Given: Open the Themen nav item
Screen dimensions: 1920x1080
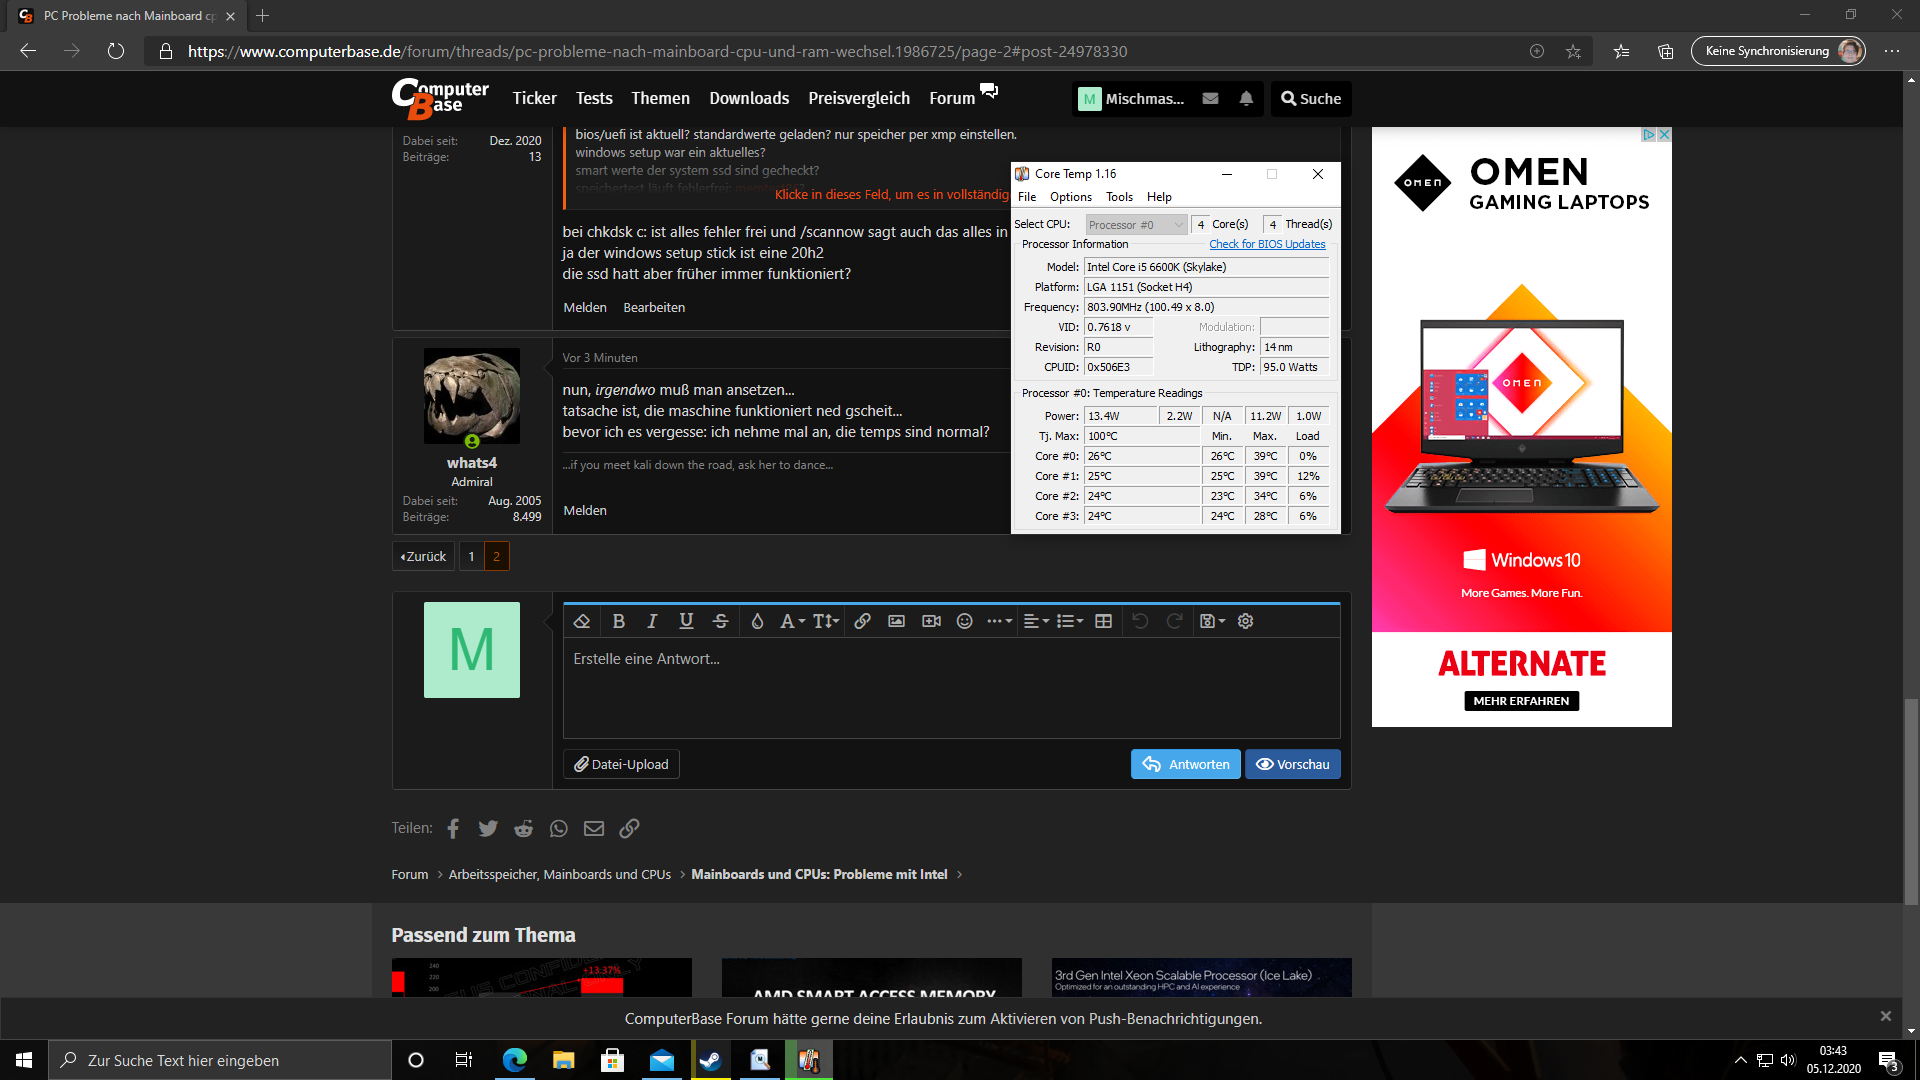Looking at the screenshot, I should point(660,98).
